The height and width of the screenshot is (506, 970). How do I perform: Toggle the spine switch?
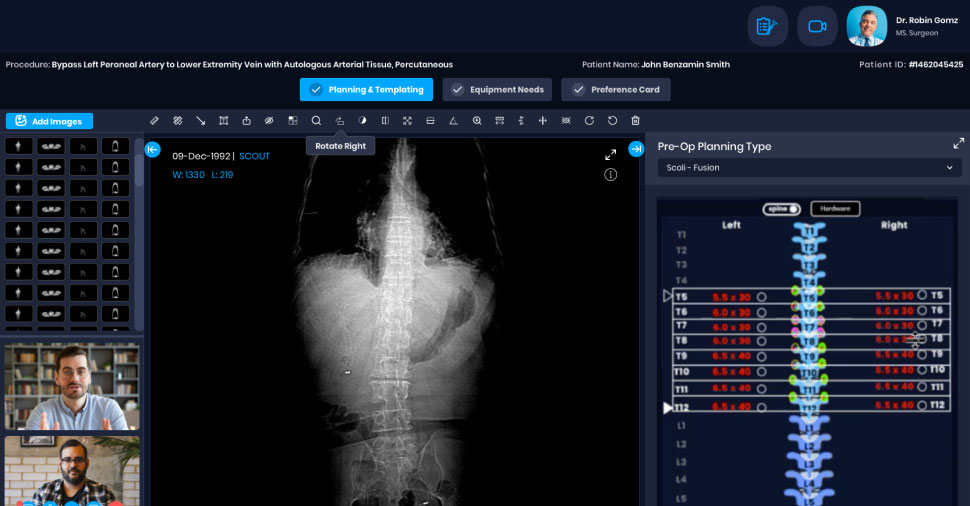(x=783, y=209)
